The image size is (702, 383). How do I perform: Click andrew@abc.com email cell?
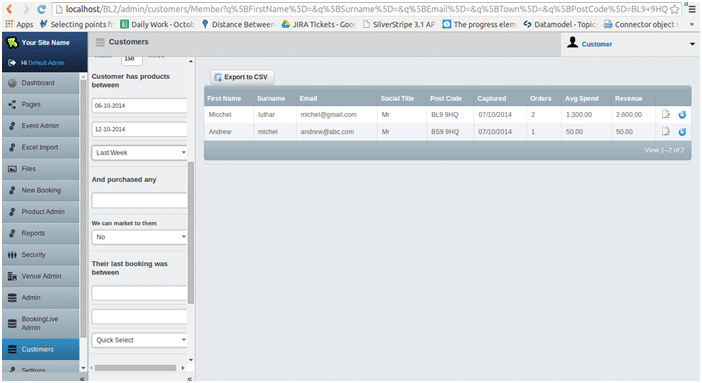327,132
